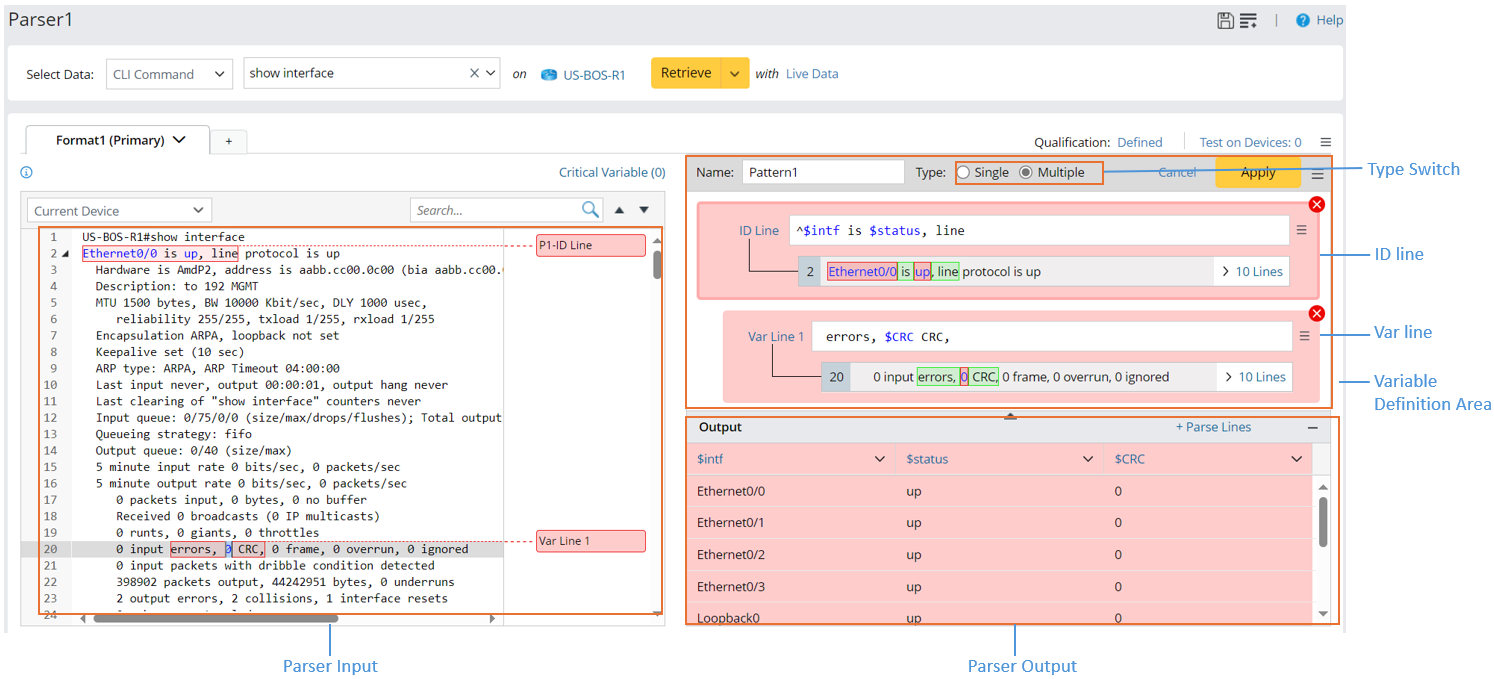Add a new format tab with plus

pos(228,142)
